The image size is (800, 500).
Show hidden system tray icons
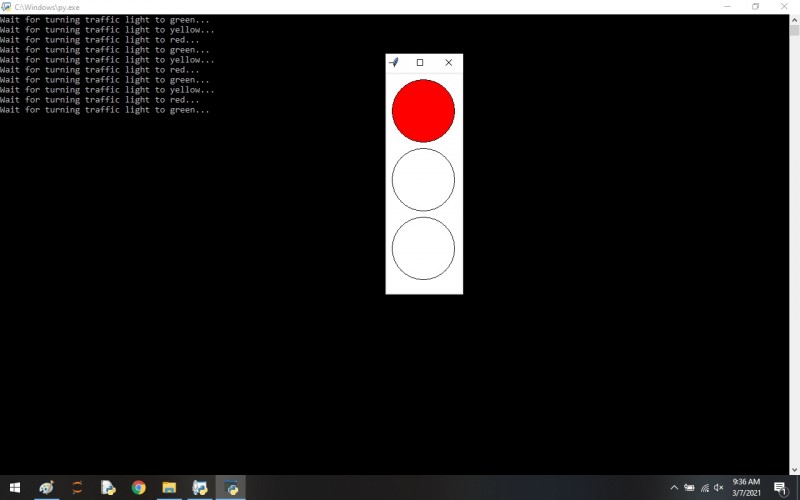(674, 488)
